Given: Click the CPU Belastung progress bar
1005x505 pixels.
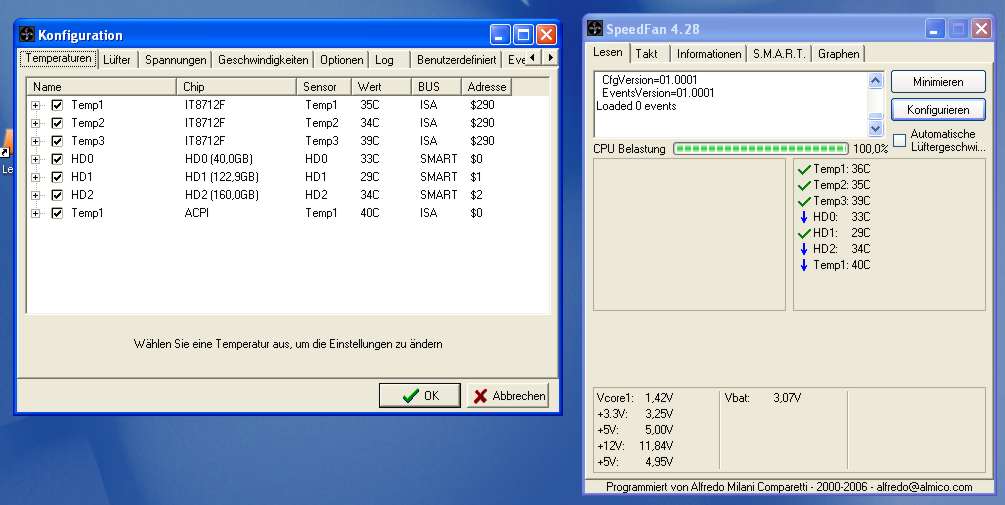Looking at the screenshot, I should point(761,149).
